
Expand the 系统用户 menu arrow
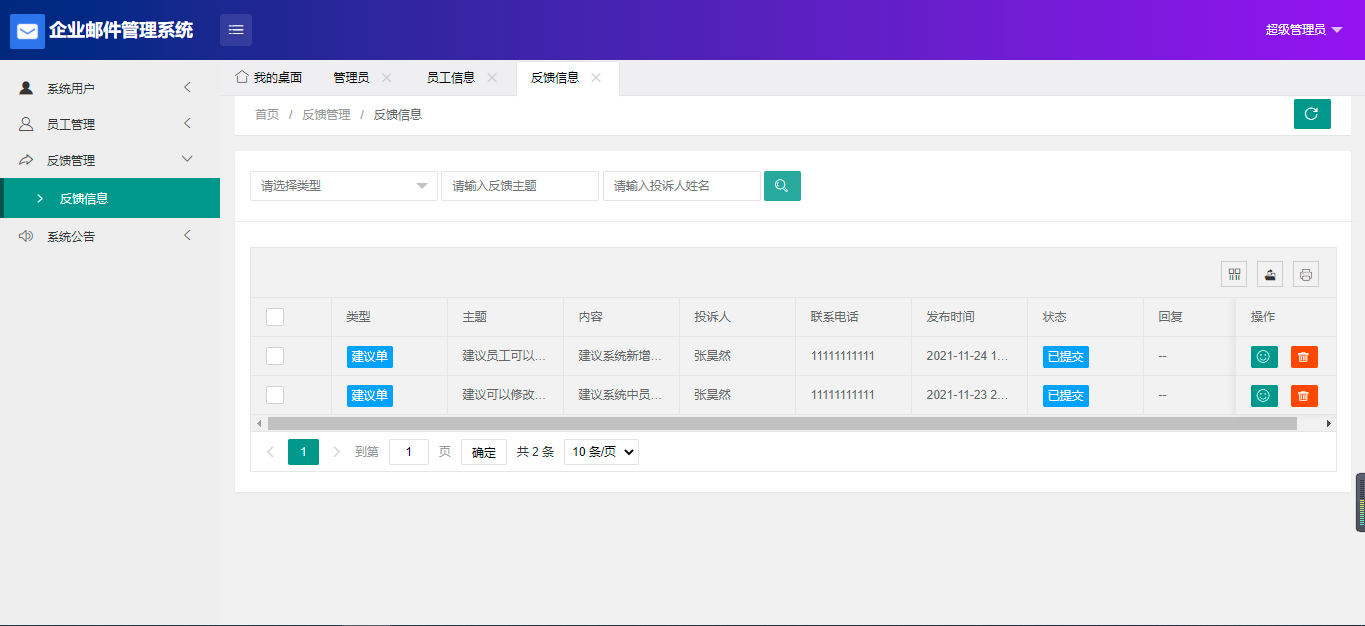pyautogui.click(x=187, y=88)
